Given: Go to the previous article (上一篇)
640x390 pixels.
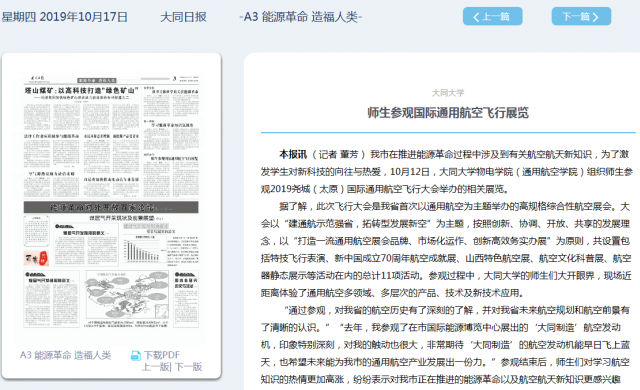Looking at the screenshot, I should pos(492,16).
